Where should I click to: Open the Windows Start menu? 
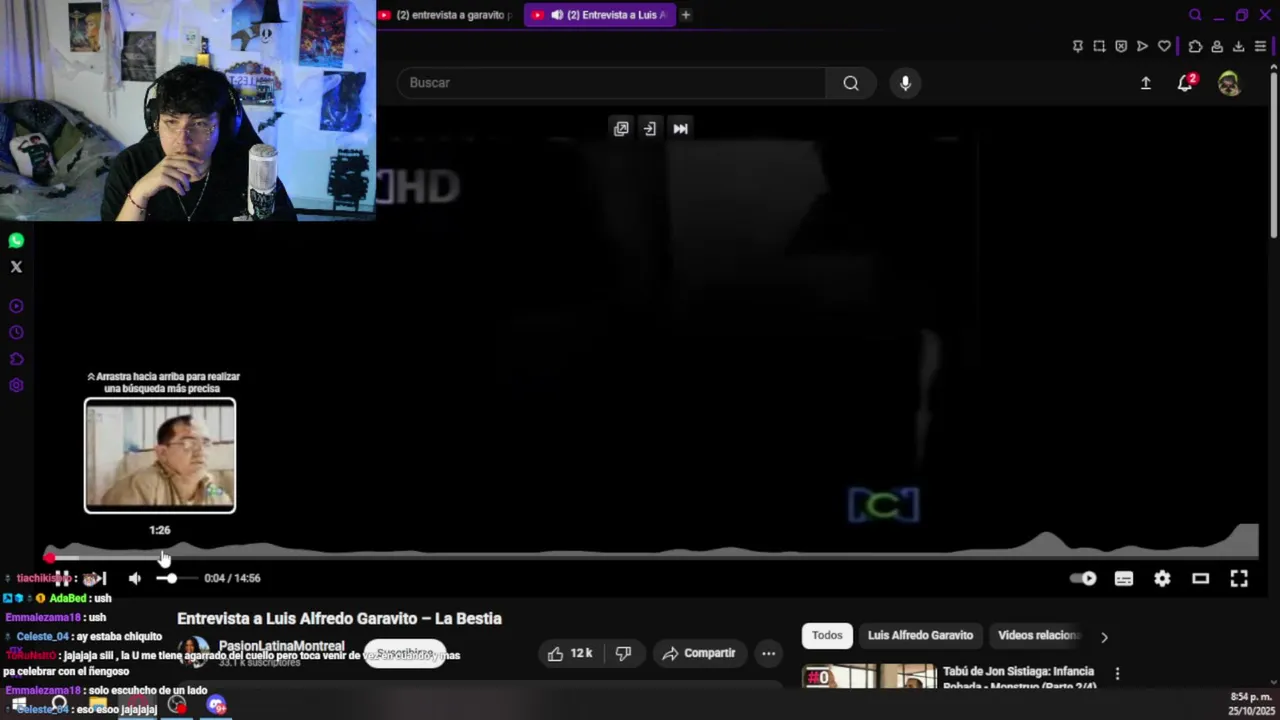click(x=18, y=705)
